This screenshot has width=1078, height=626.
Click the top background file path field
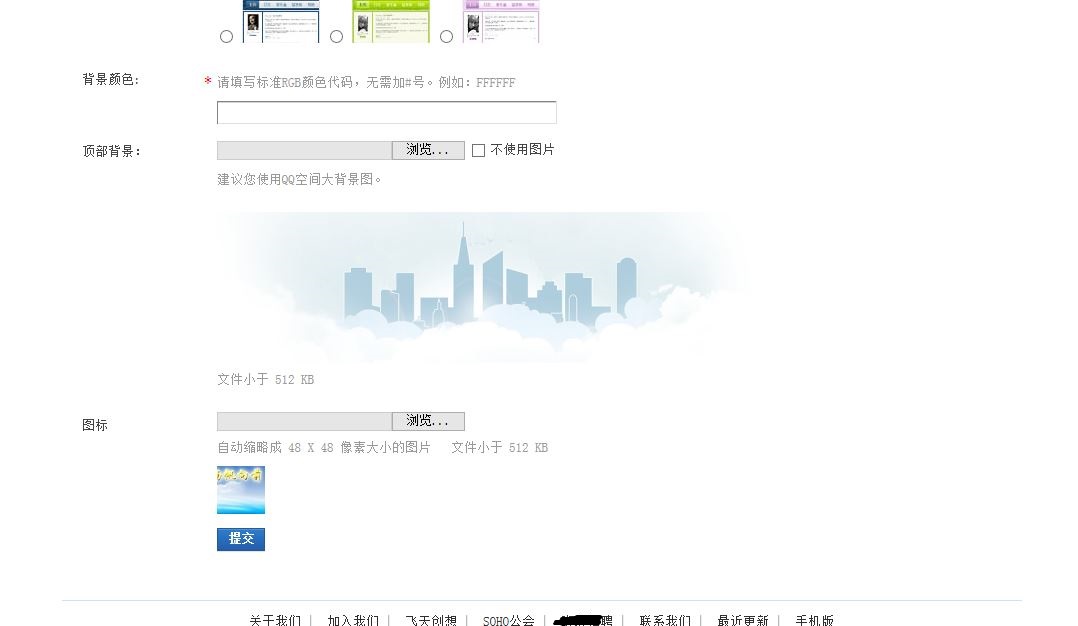click(x=305, y=150)
